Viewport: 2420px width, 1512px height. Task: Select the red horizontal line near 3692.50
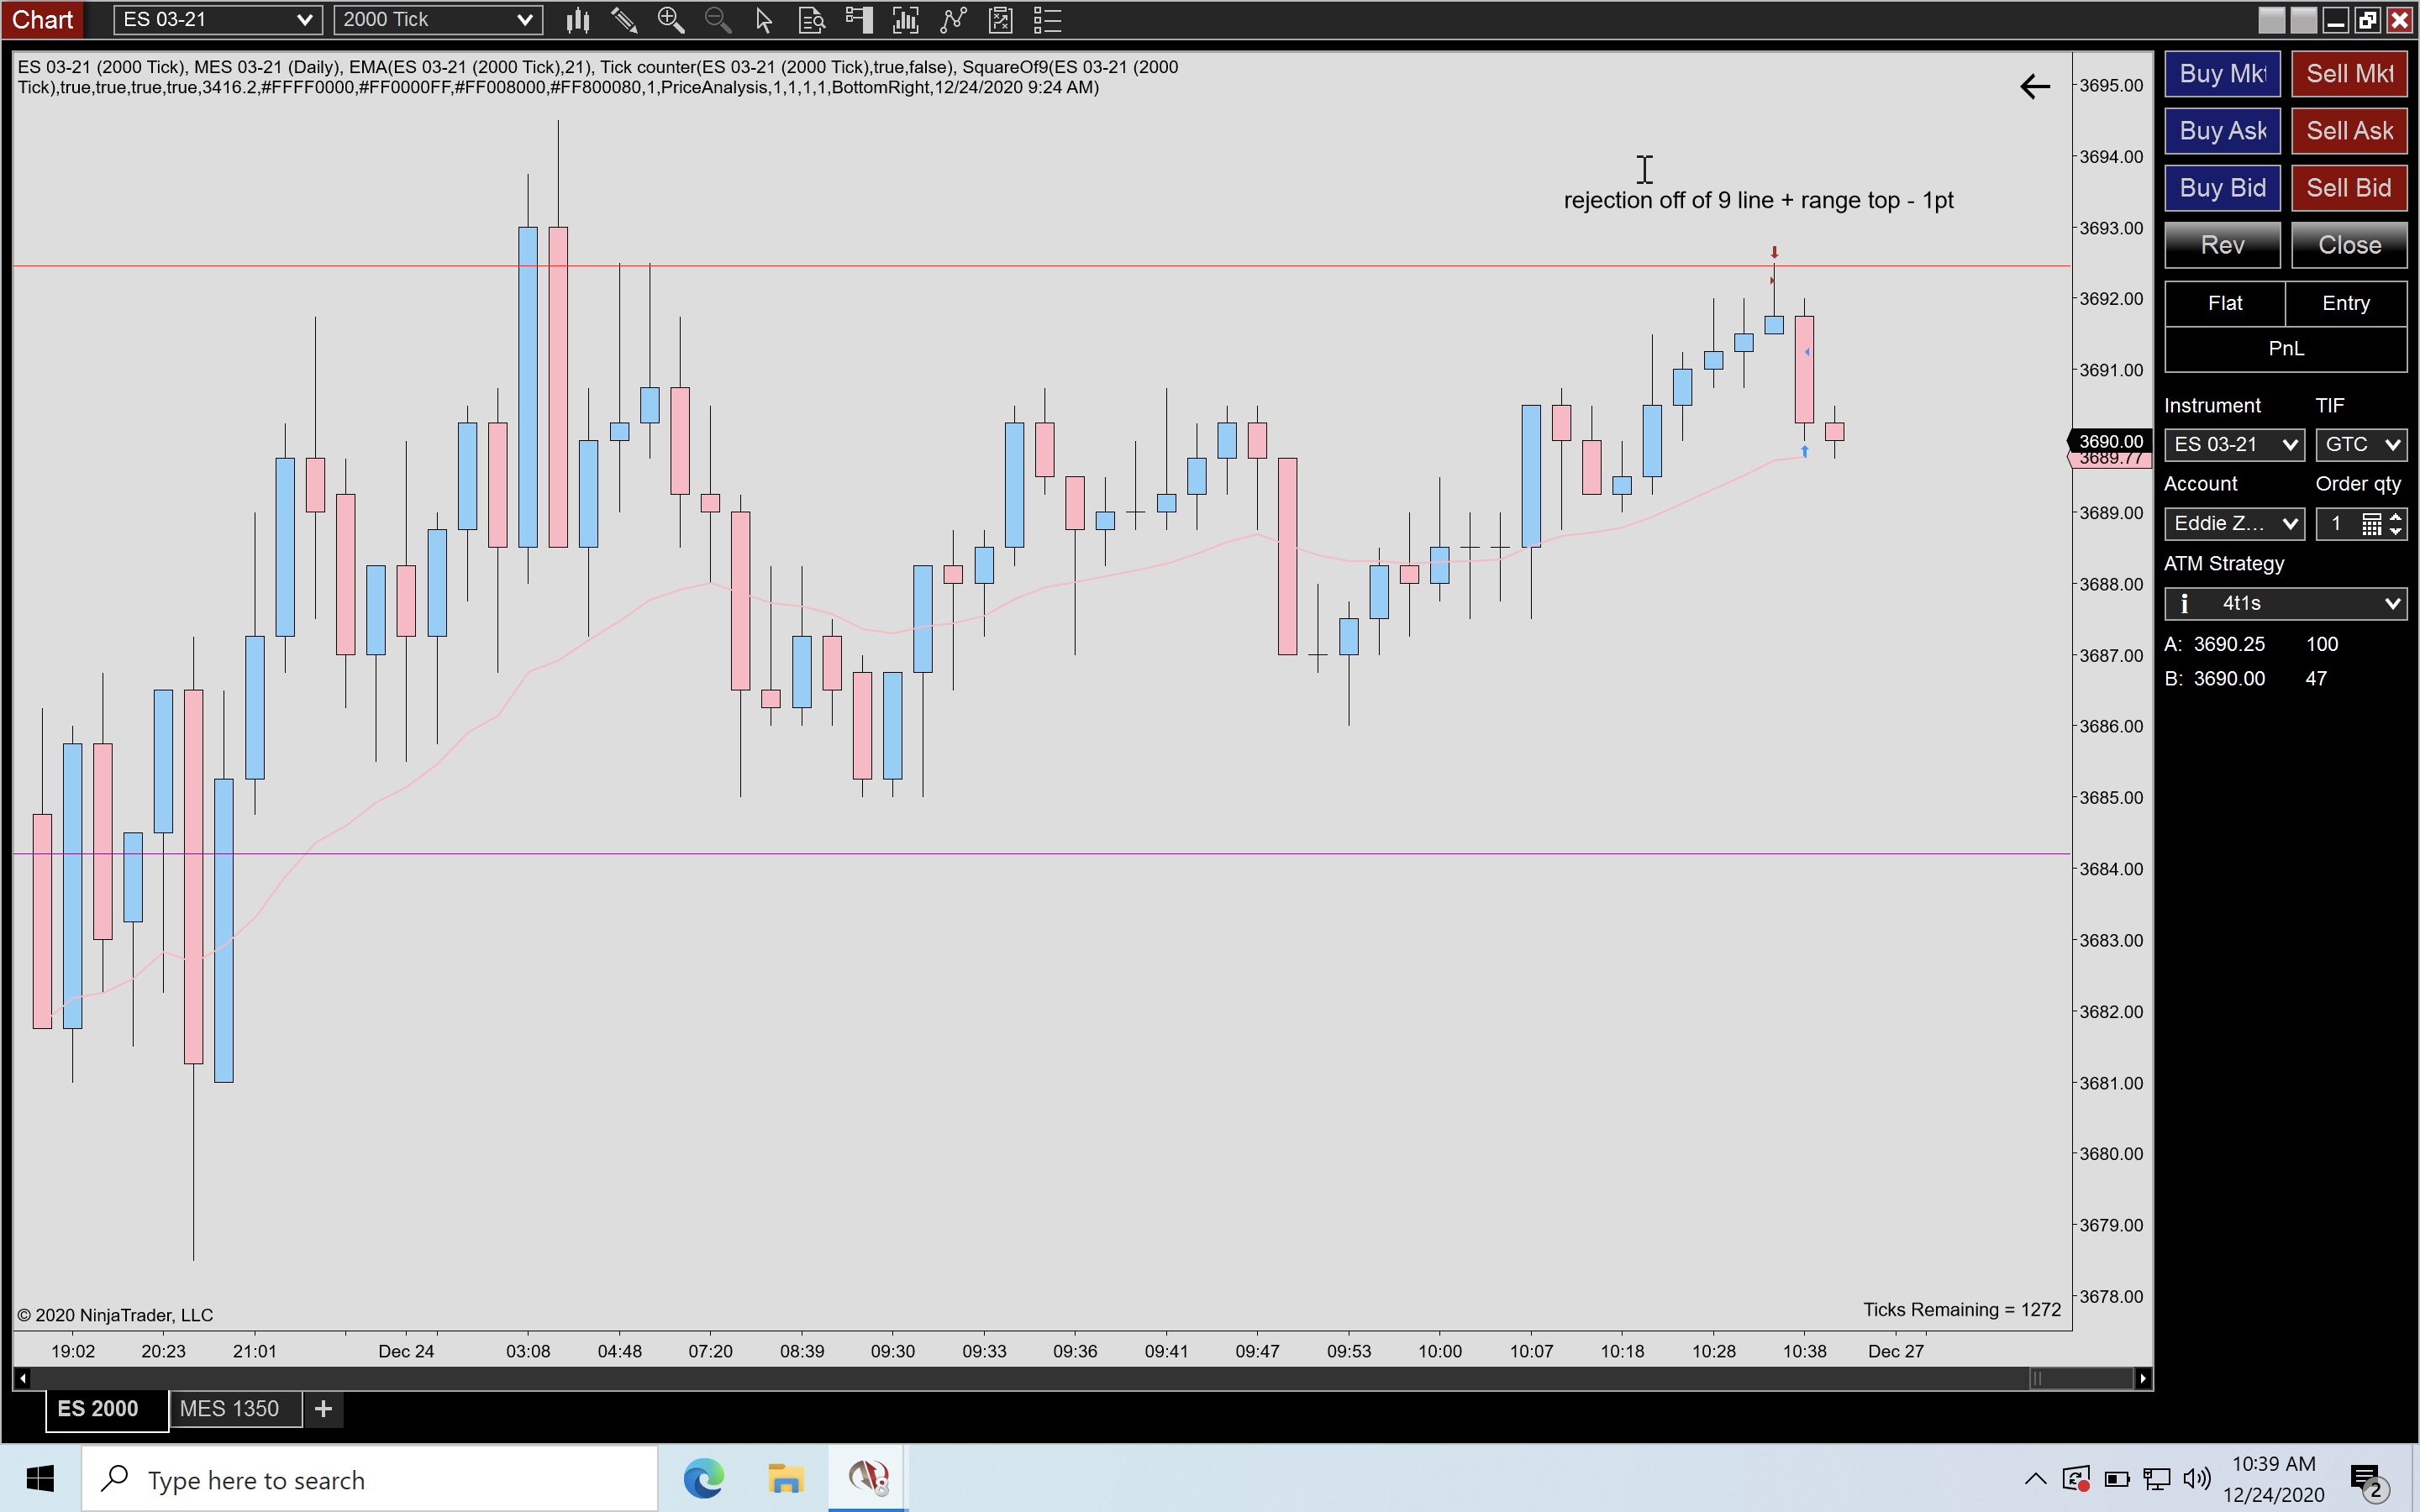coord(1040,266)
